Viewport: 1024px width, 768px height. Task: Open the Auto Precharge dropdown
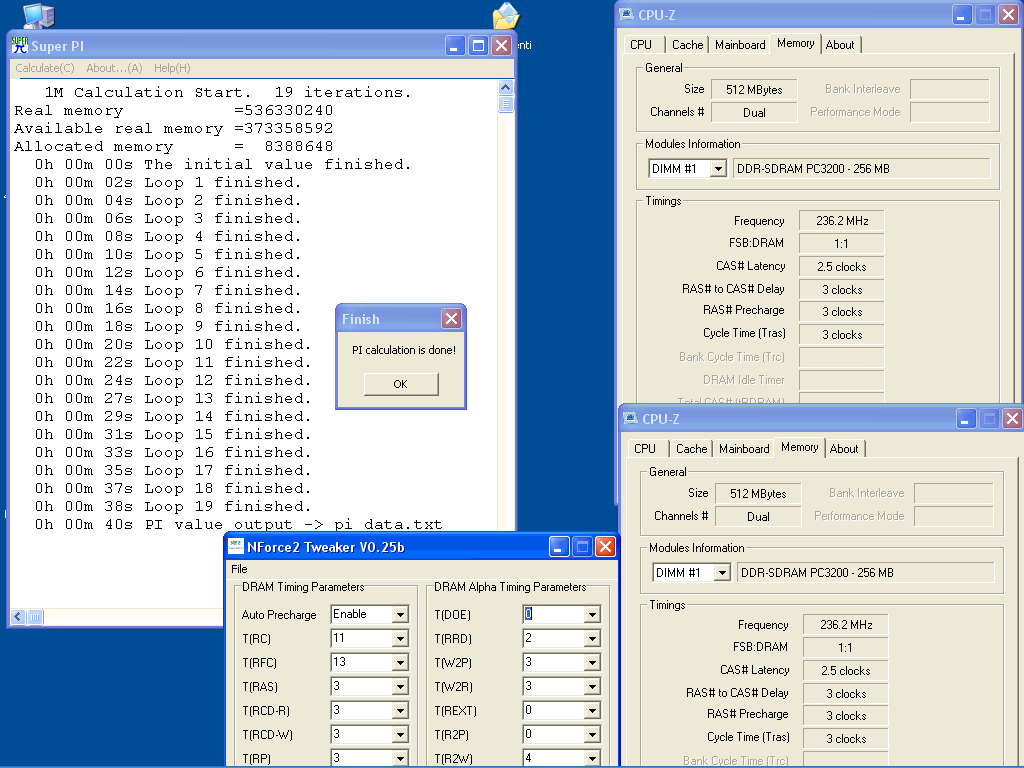coord(400,615)
